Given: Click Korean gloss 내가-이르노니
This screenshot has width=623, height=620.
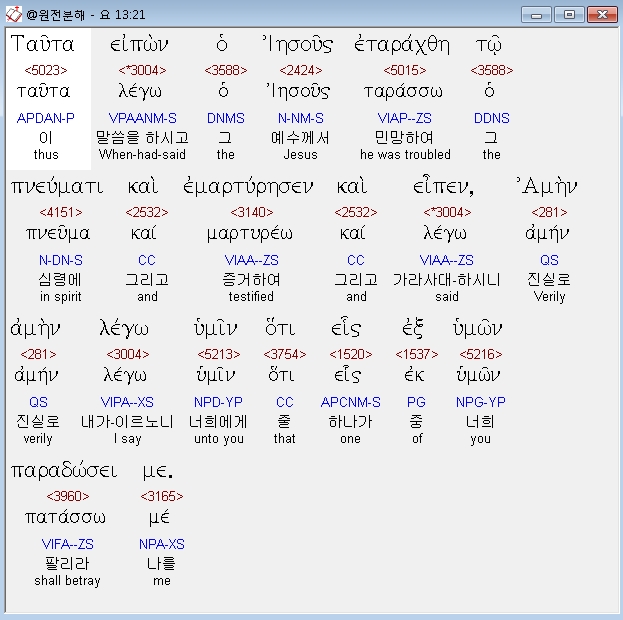Looking at the screenshot, I should 127,422.
